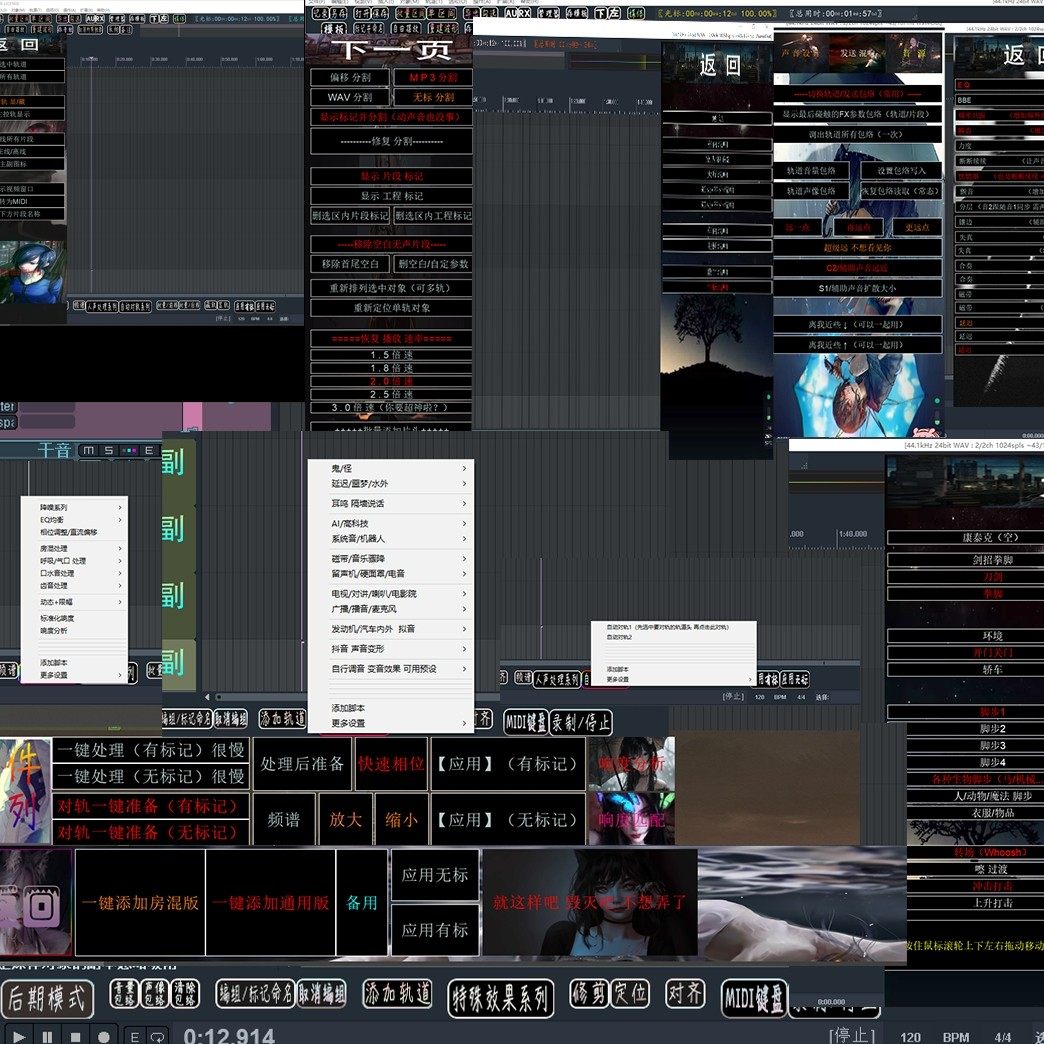This screenshot has width=1044, height=1044.
Task: Click the 下一页 next page header
Action: (393, 51)
